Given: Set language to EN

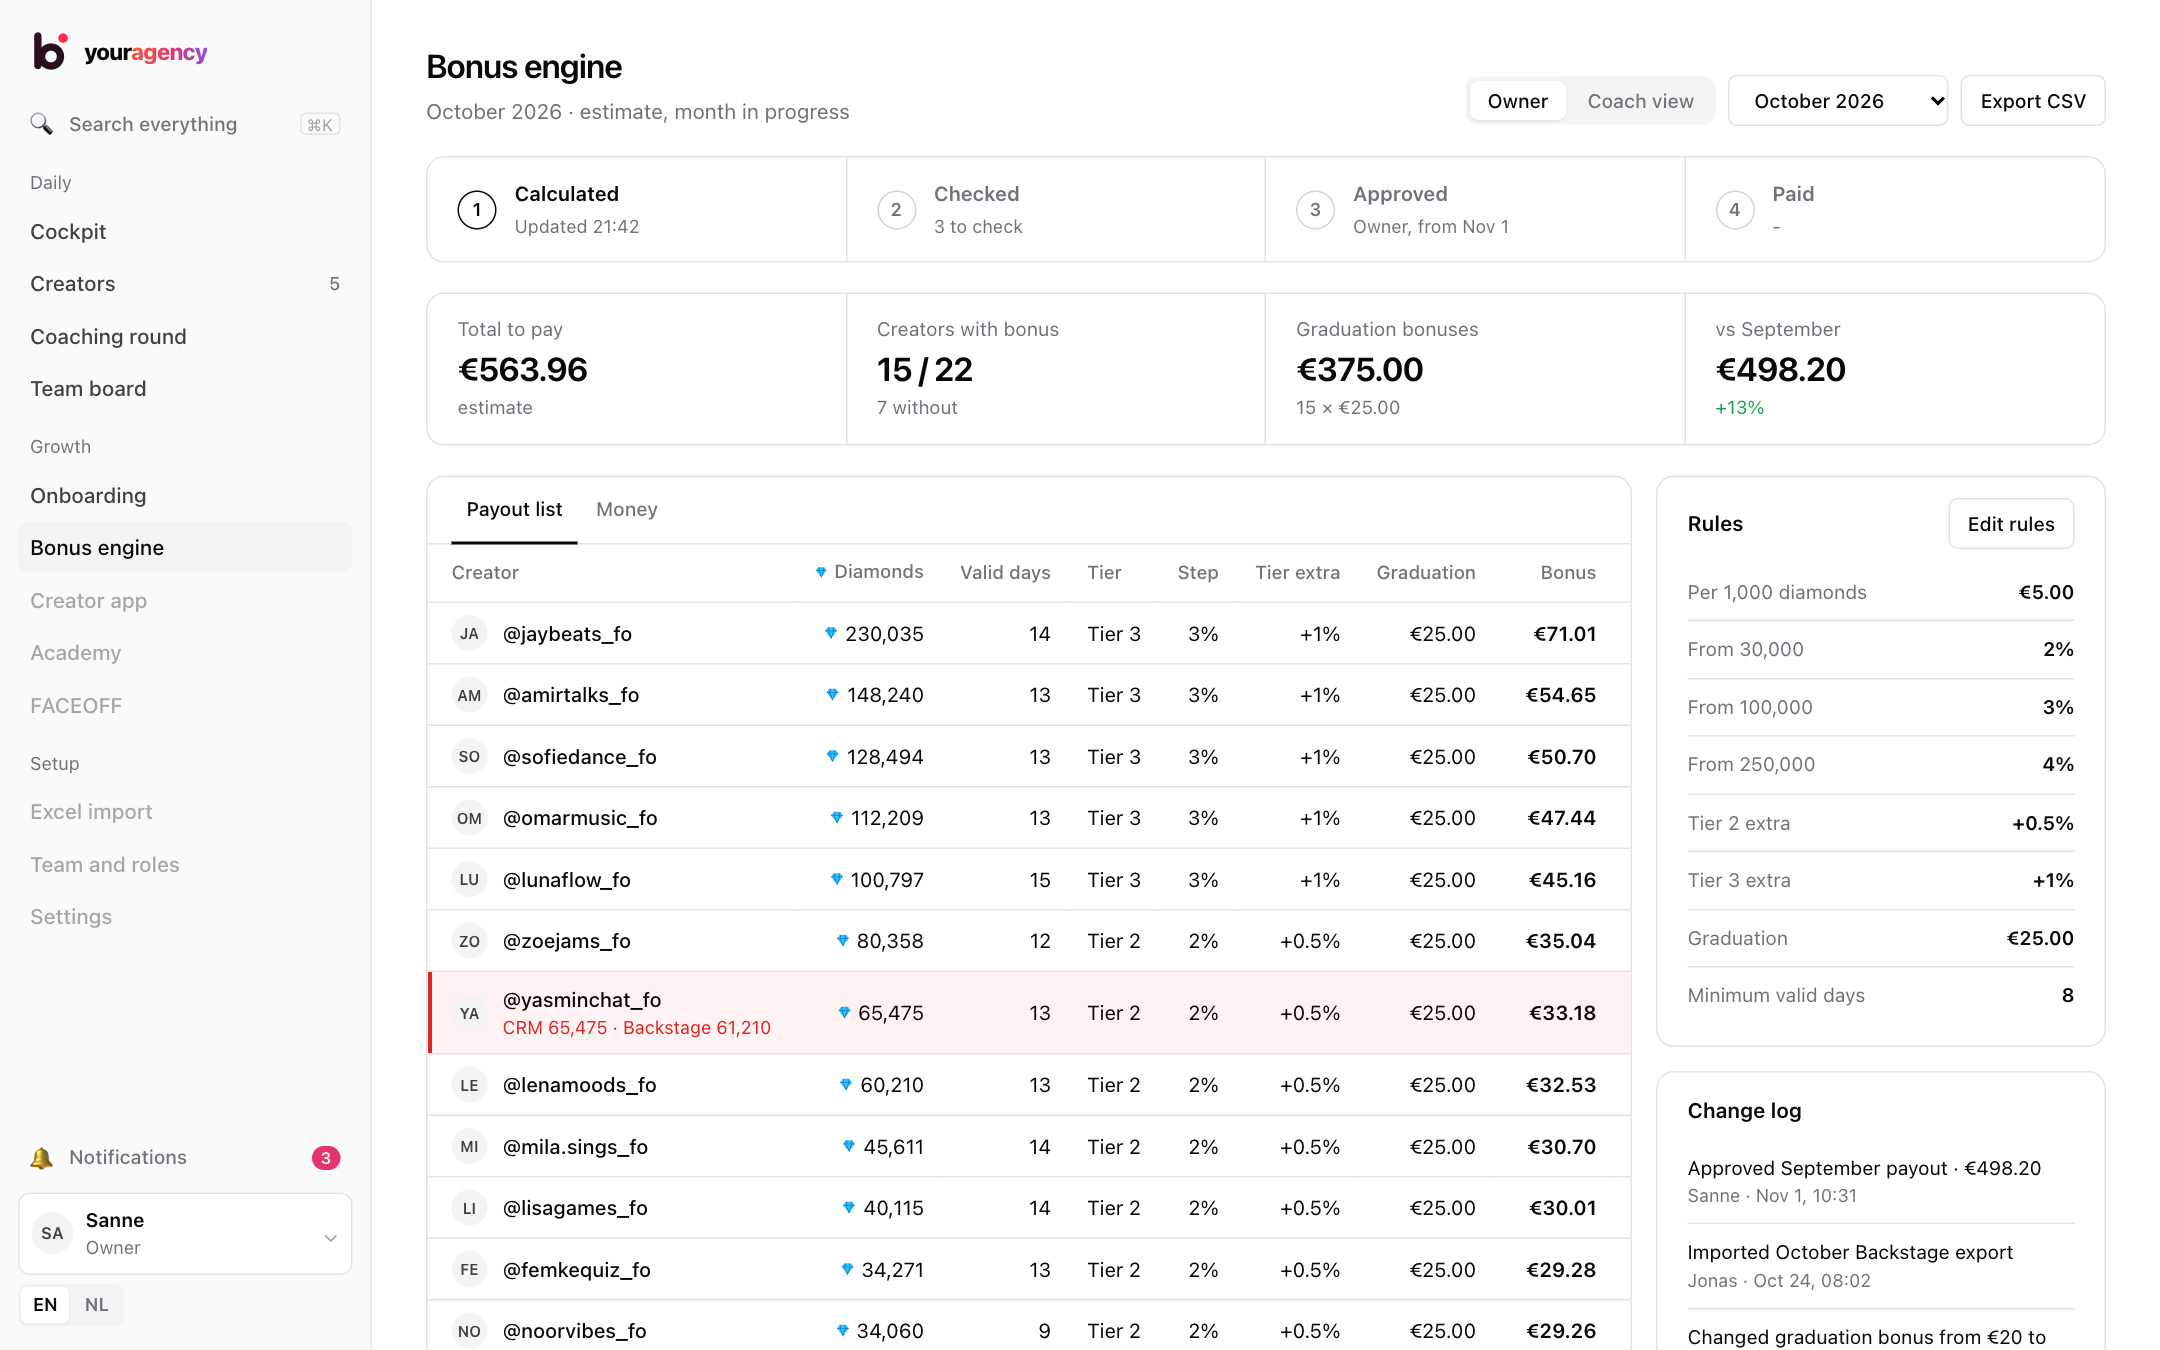Looking at the screenshot, I should pos(45,1305).
